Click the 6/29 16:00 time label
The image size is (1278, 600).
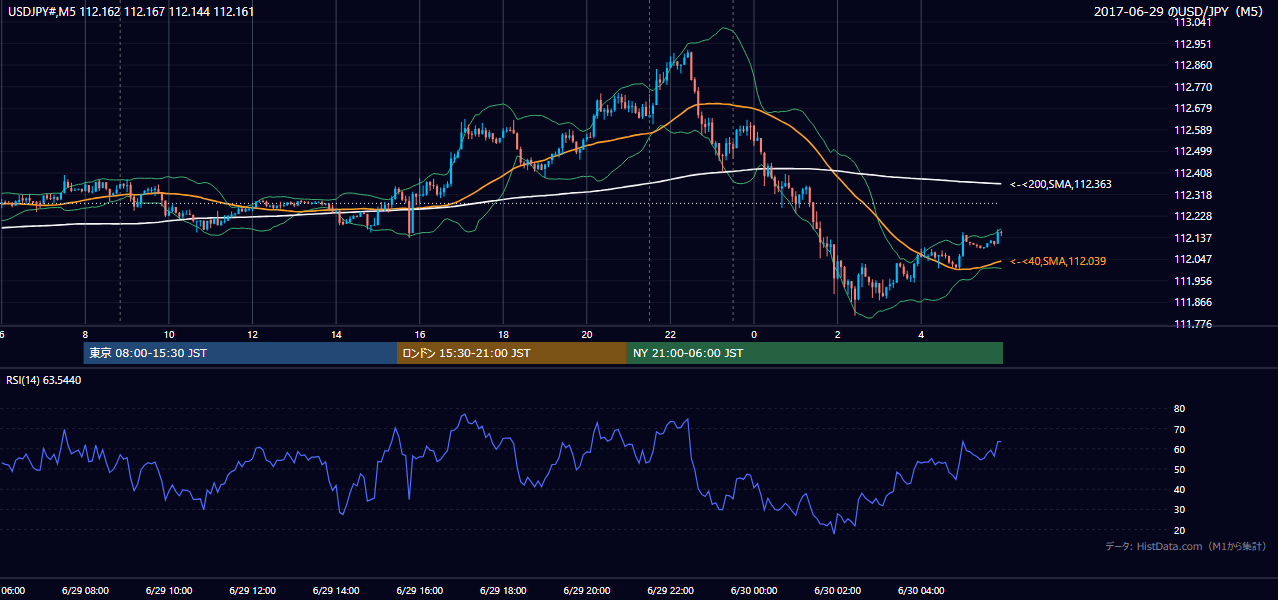[x=419, y=591]
